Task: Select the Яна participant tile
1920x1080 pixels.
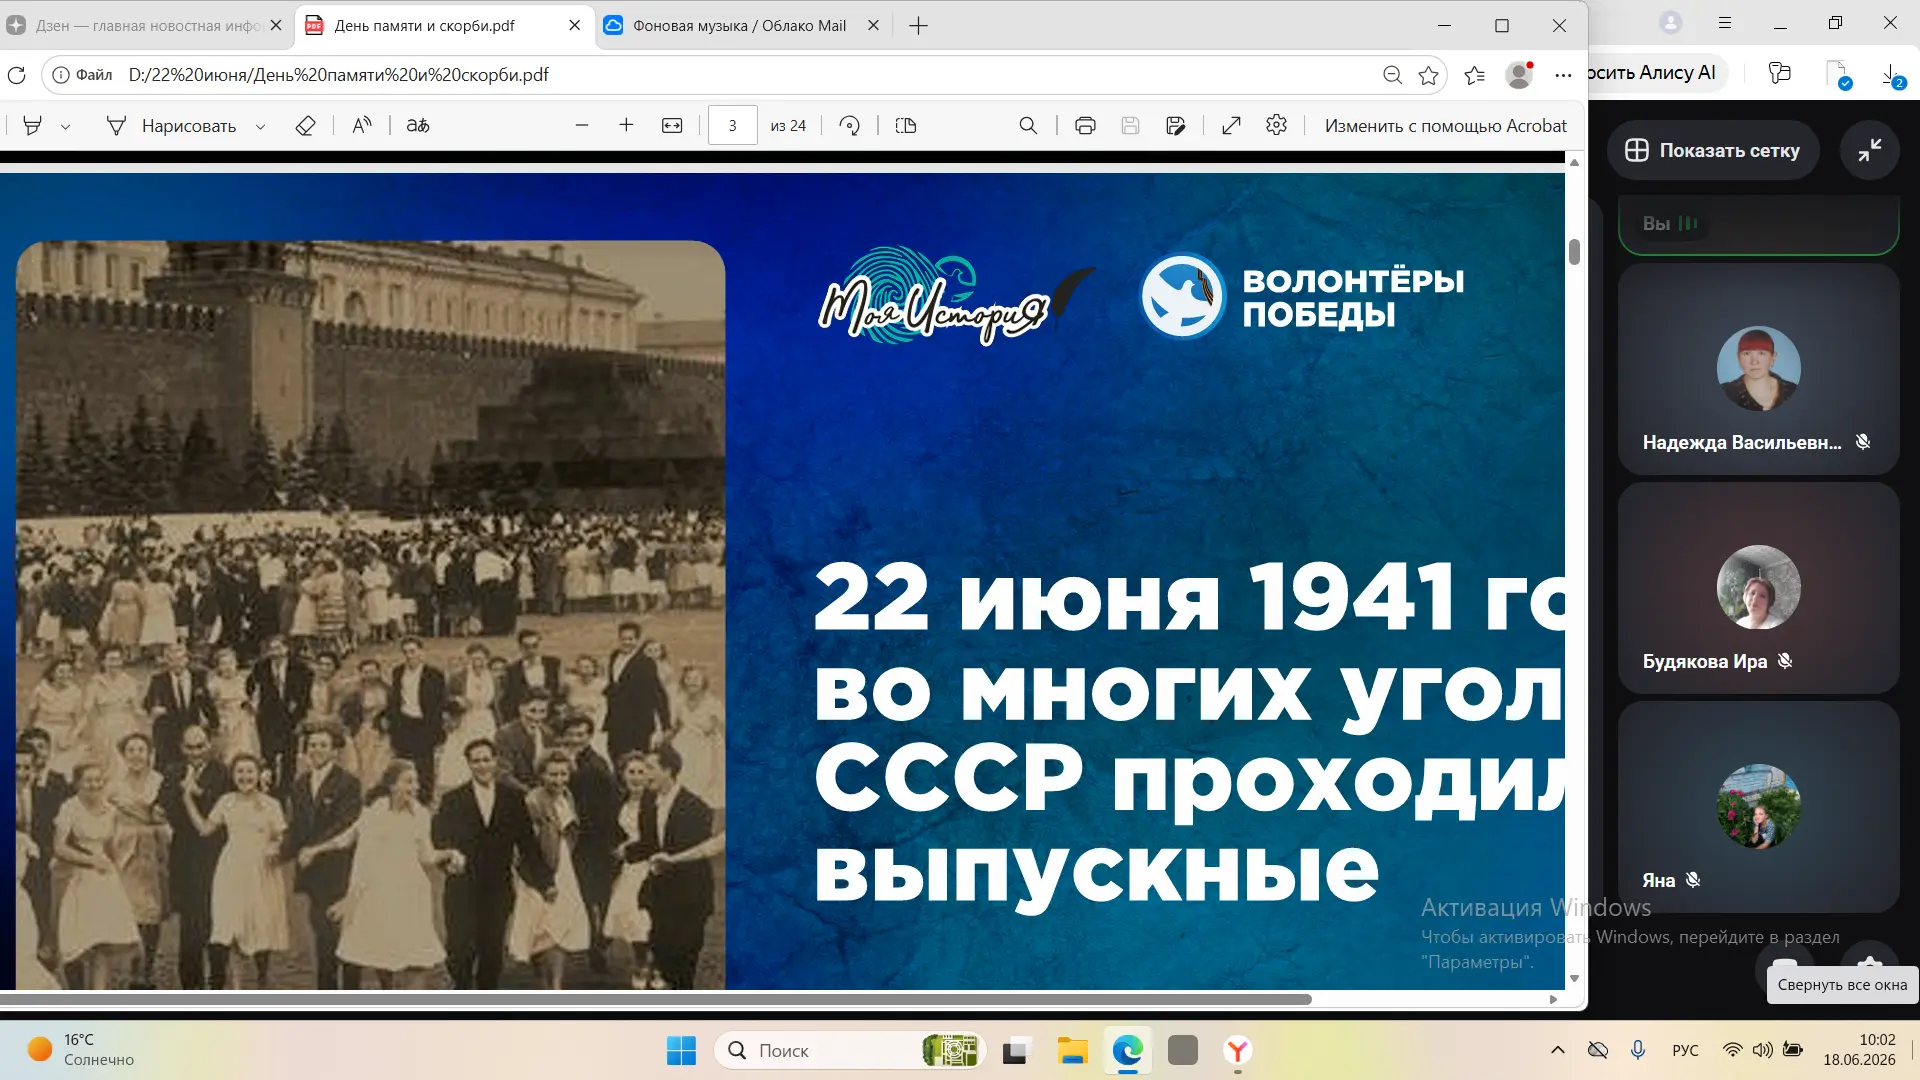Action: [1758, 807]
